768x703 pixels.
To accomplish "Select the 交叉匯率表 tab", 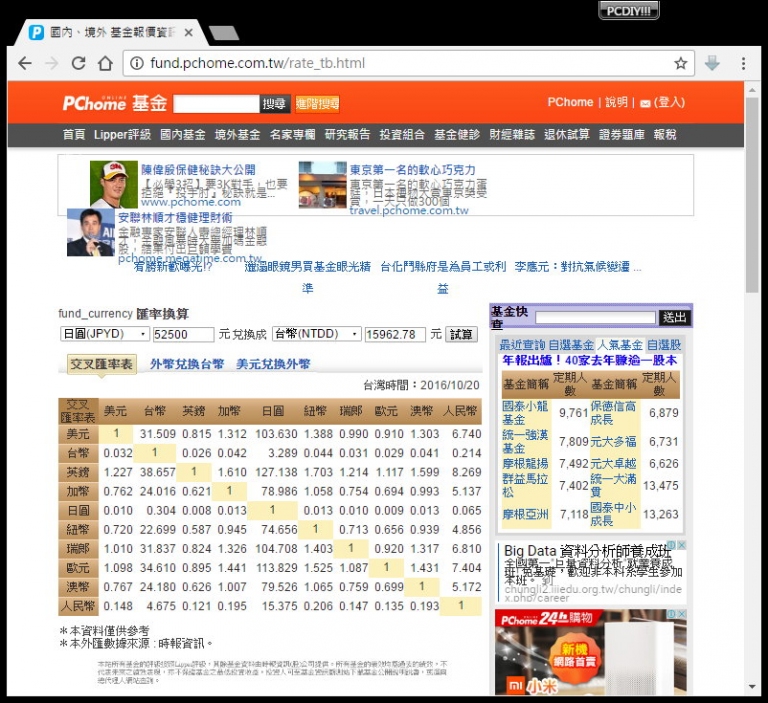I will point(101,364).
